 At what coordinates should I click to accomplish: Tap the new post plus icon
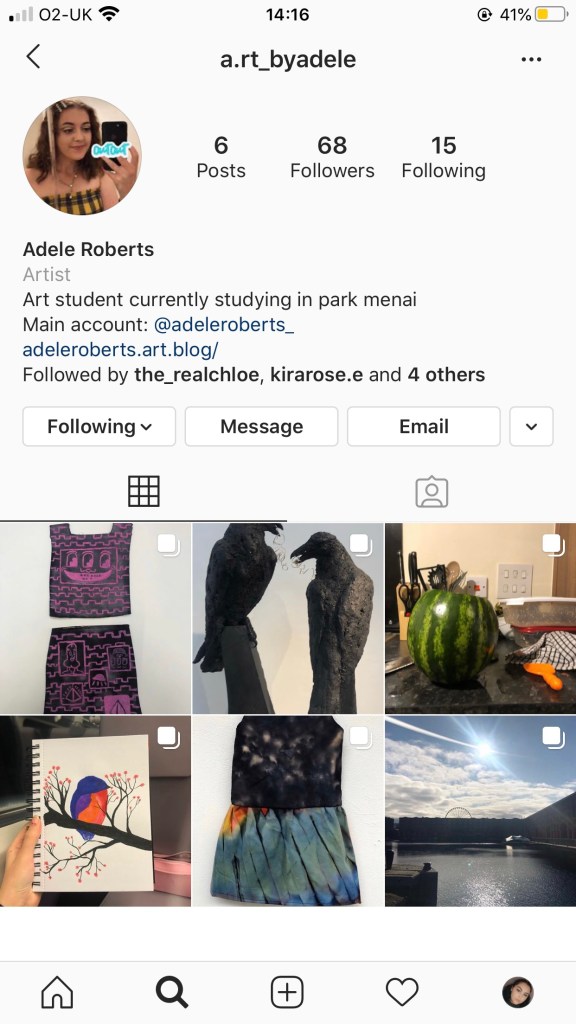pos(287,992)
